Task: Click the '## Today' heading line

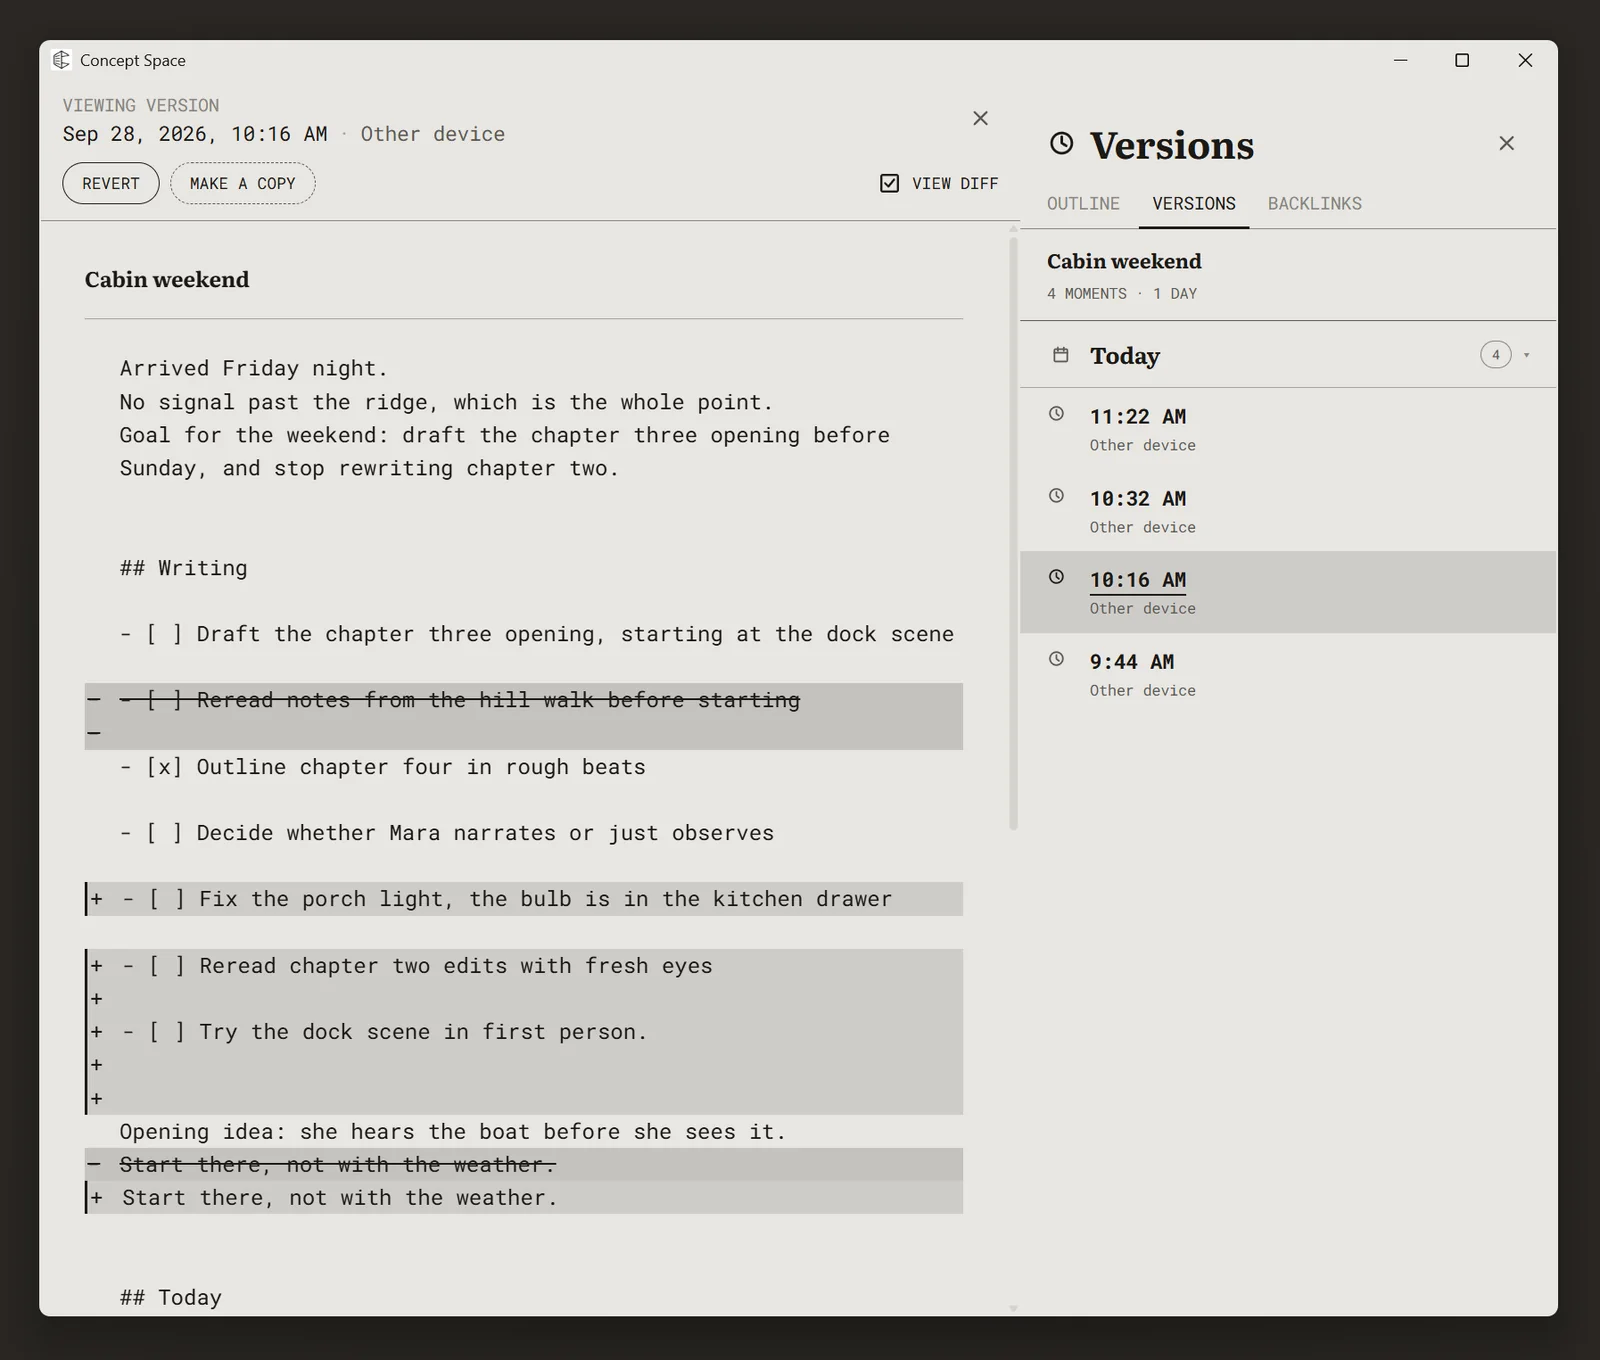Action: (171, 1298)
